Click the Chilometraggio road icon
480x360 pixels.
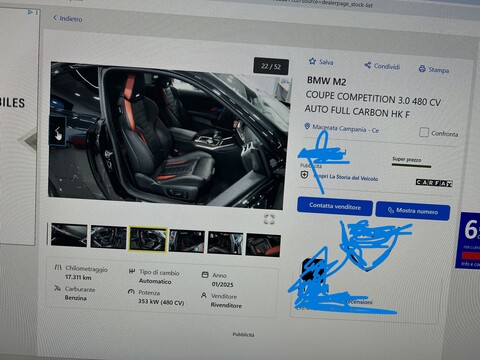coord(58,267)
